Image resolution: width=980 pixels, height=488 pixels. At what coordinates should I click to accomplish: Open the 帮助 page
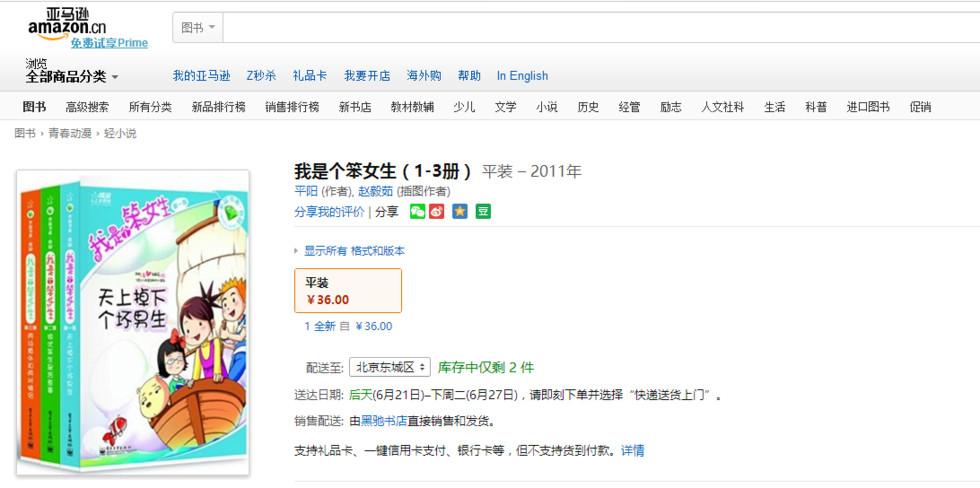[469, 76]
